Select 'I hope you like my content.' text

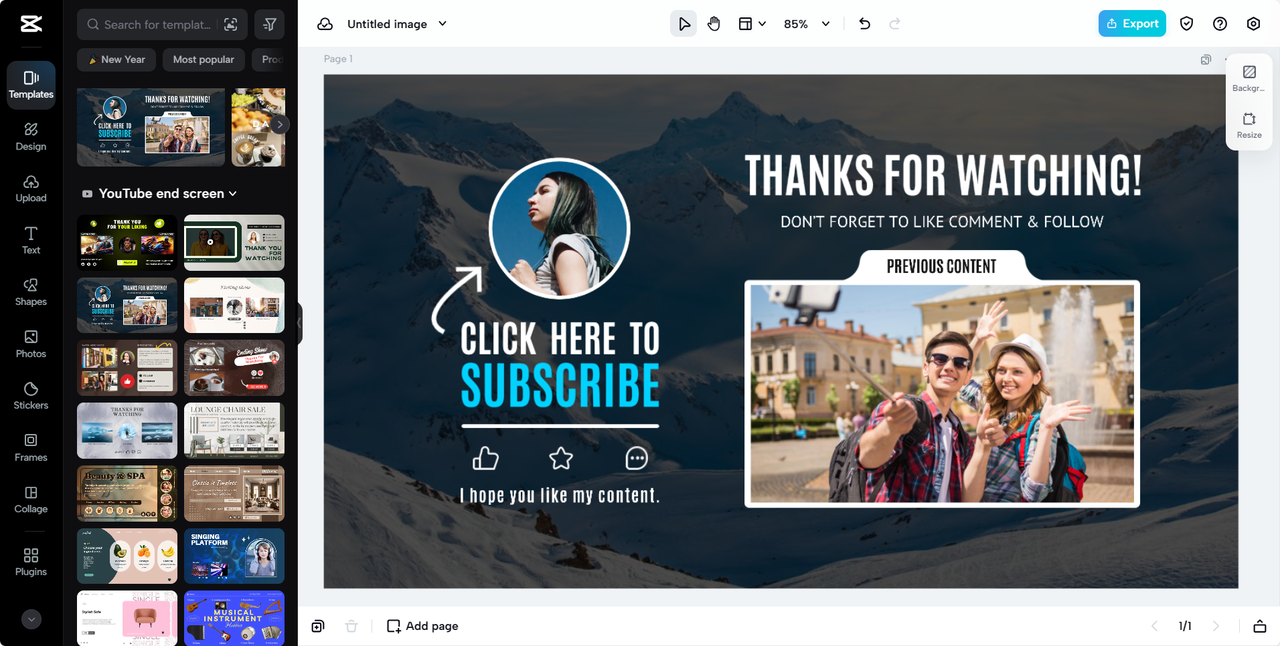pyautogui.click(x=560, y=495)
